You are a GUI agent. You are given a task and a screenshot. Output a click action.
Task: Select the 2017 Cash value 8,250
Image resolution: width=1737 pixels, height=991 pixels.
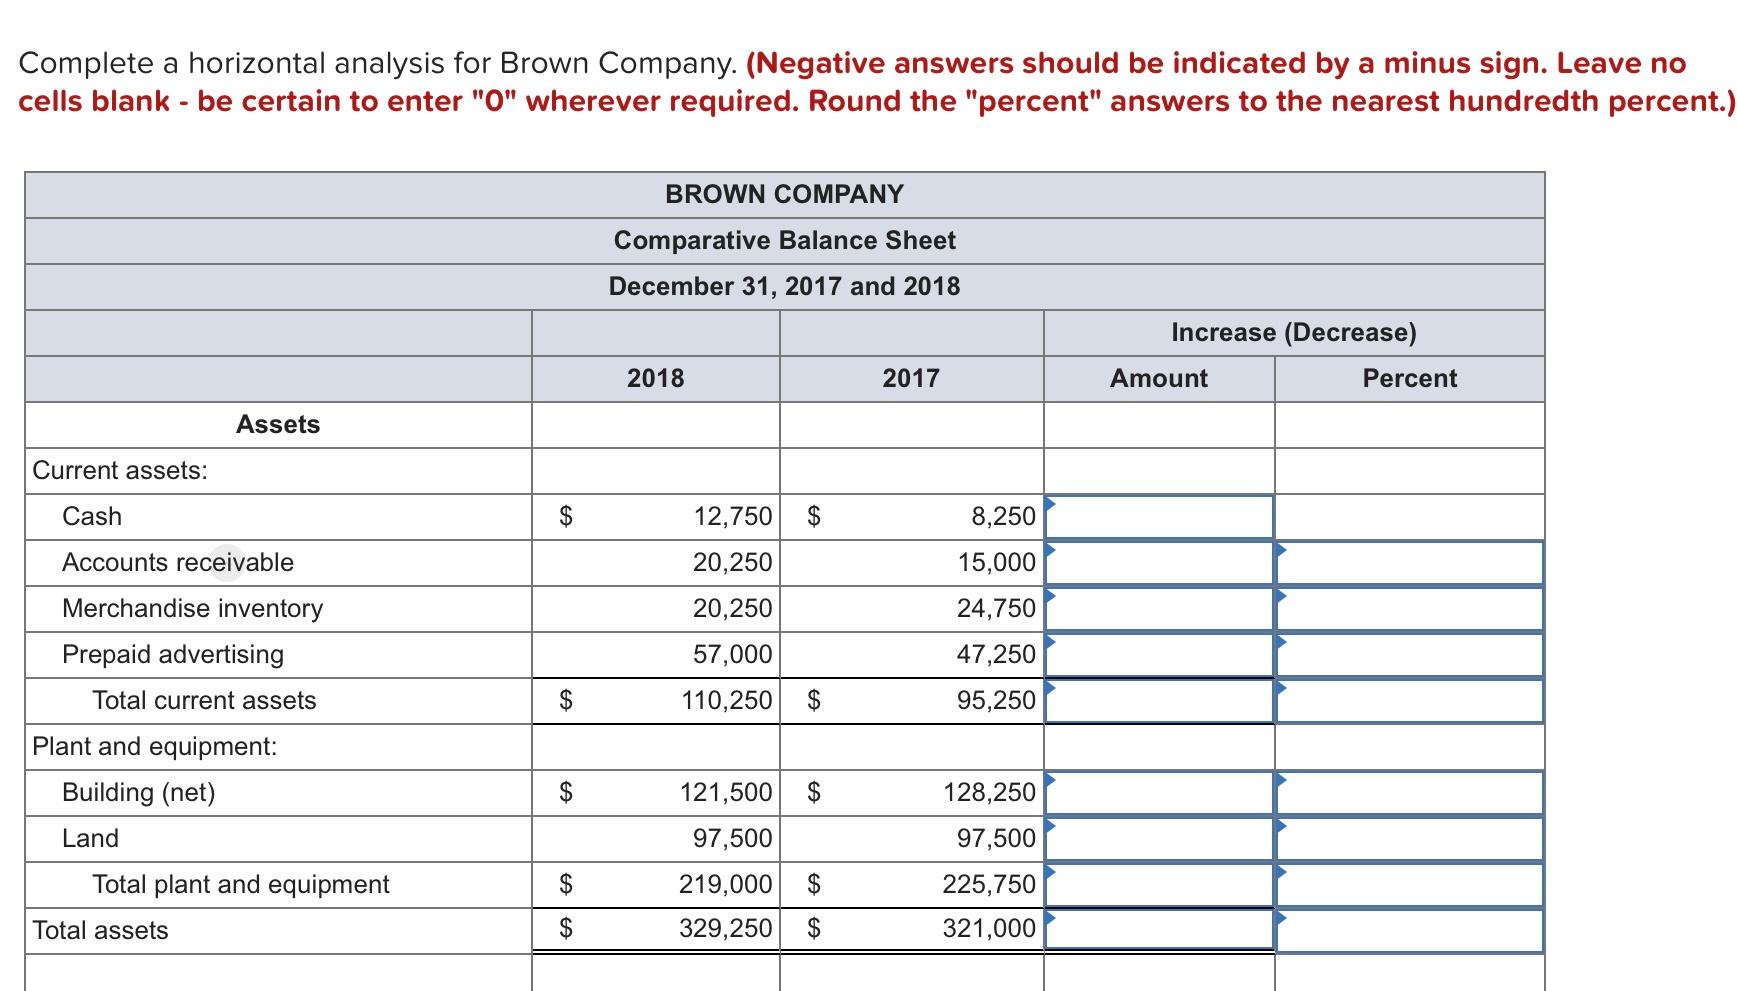(x=1004, y=517)
